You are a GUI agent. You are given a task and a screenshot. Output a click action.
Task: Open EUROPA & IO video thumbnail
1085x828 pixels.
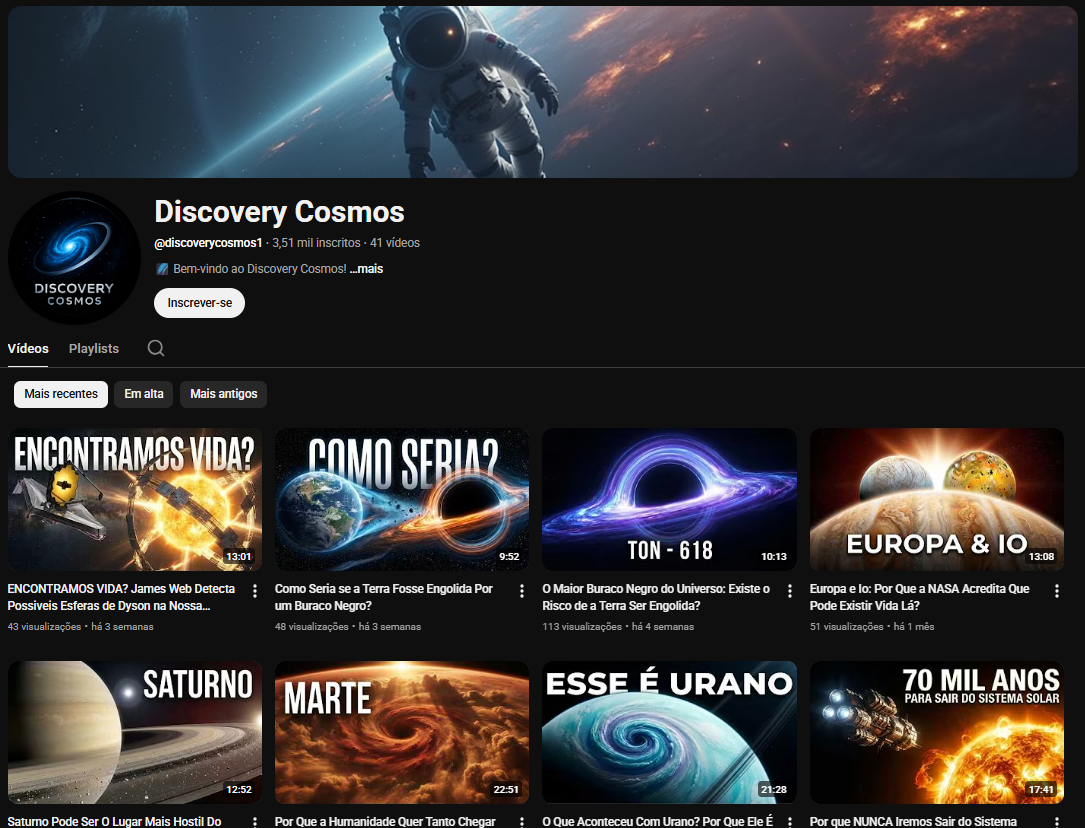[x=937, y=499]
